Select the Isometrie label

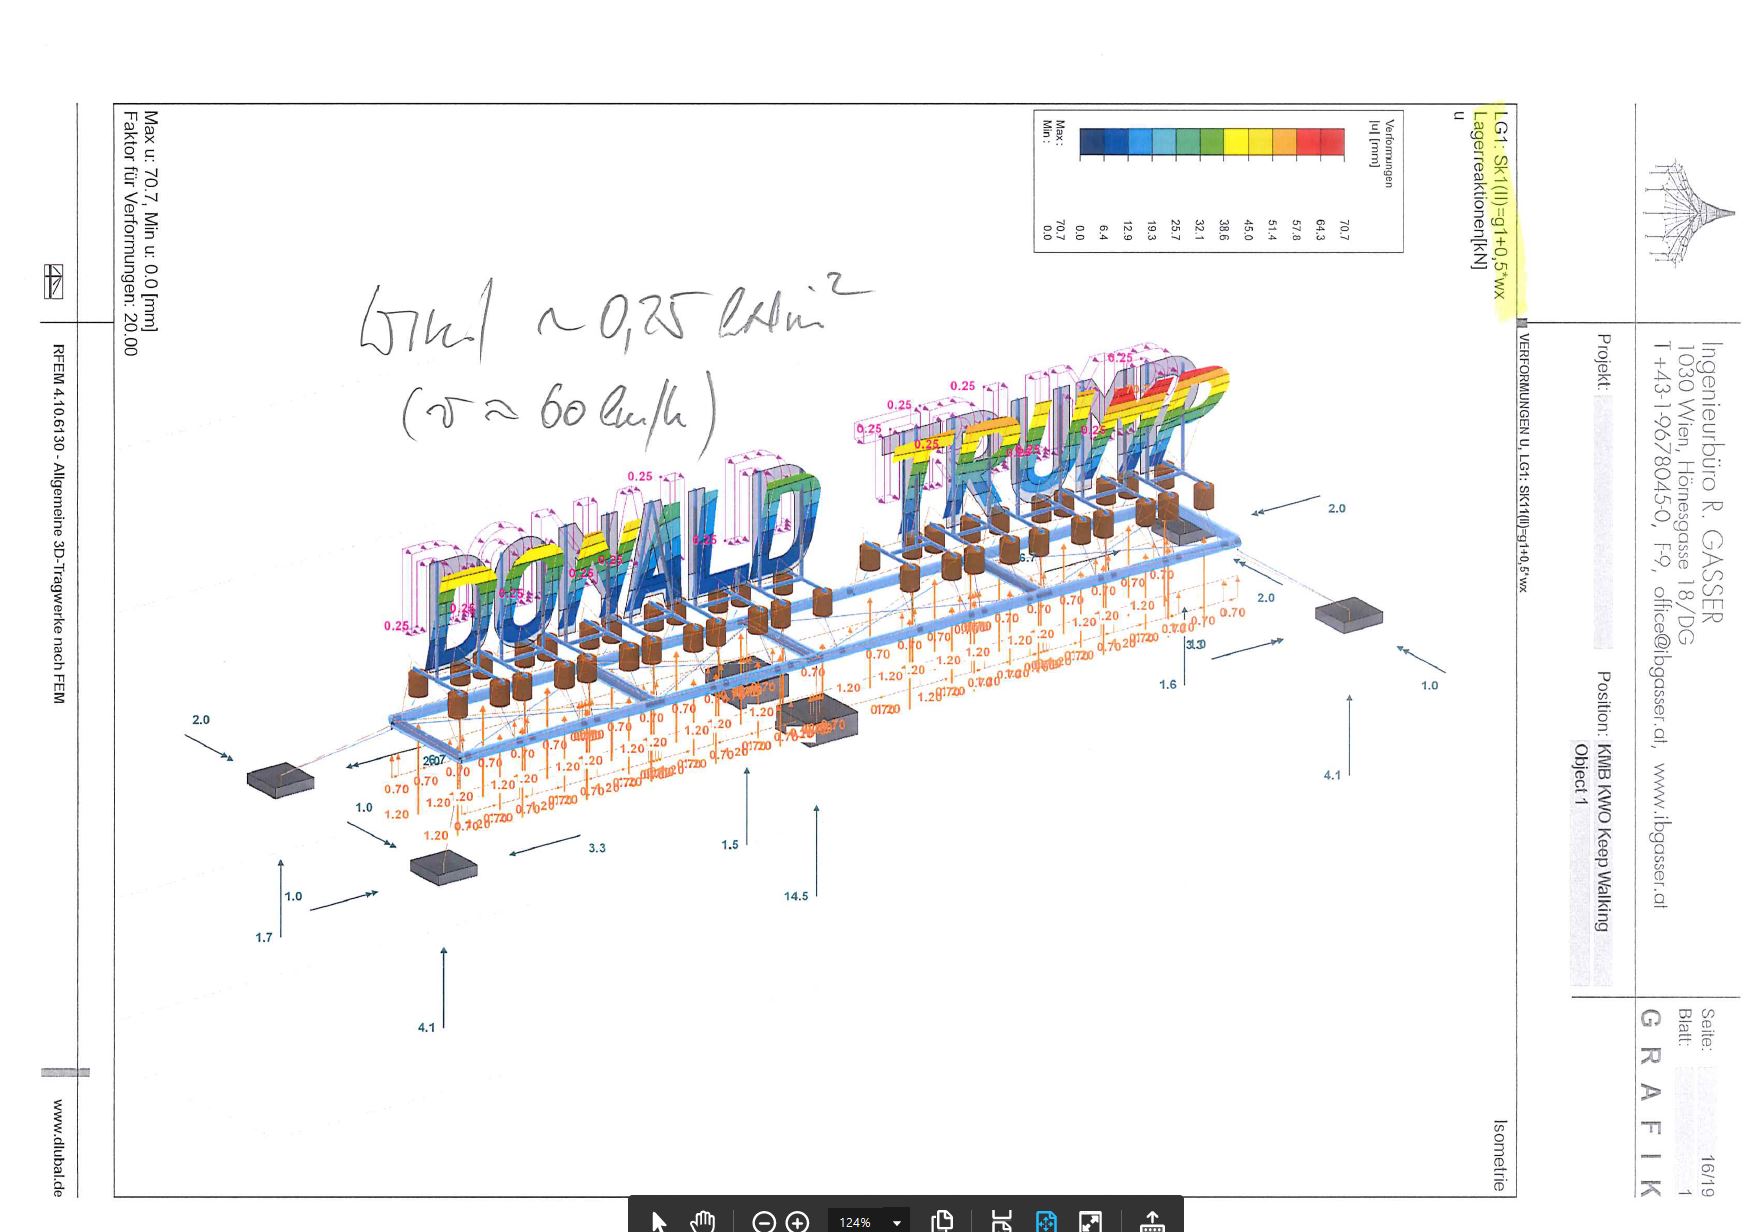click(x=1499, y=1155)
